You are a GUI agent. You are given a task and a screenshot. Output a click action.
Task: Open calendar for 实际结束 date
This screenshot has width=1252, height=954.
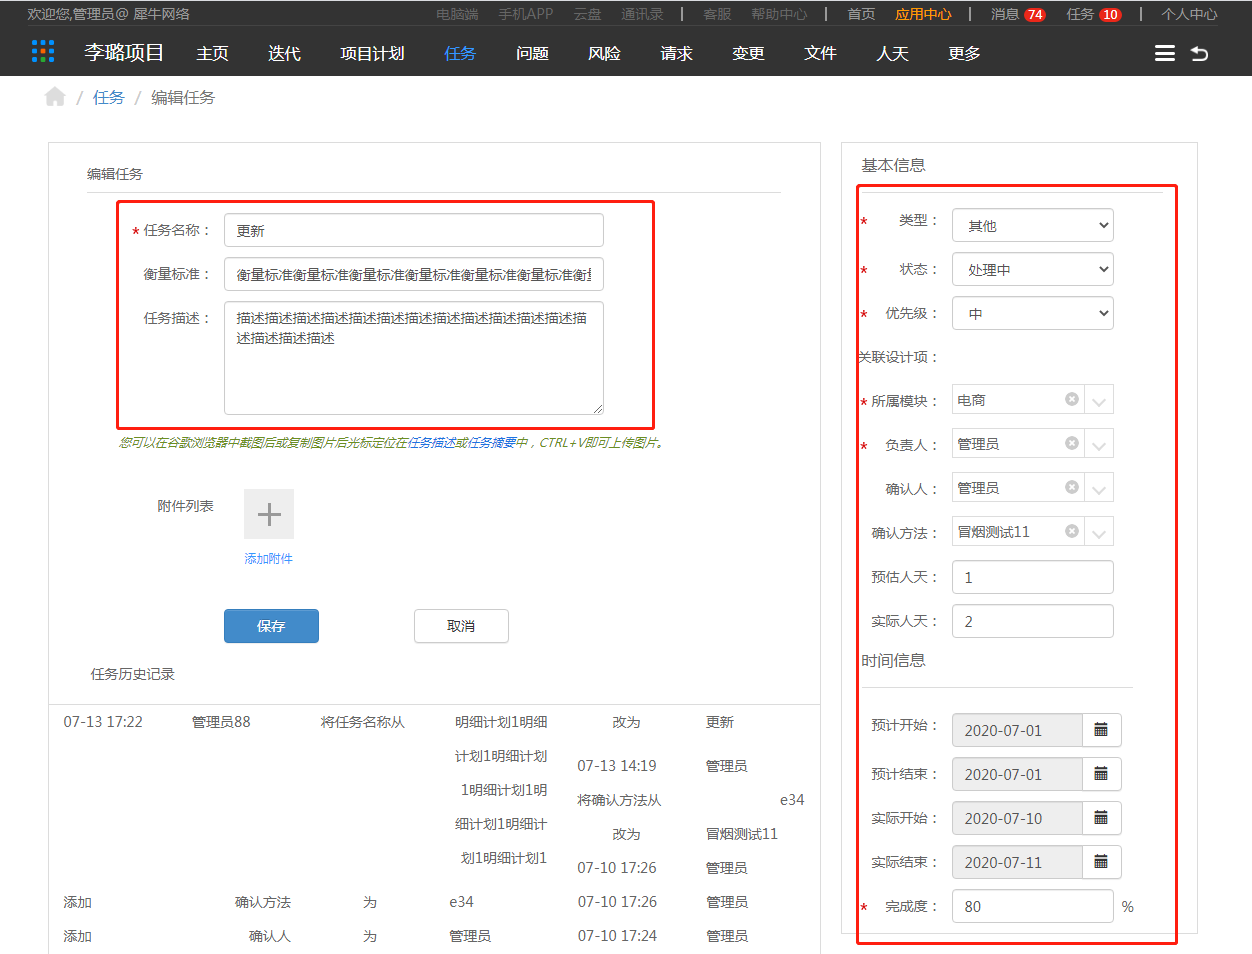coord(1101,862)
